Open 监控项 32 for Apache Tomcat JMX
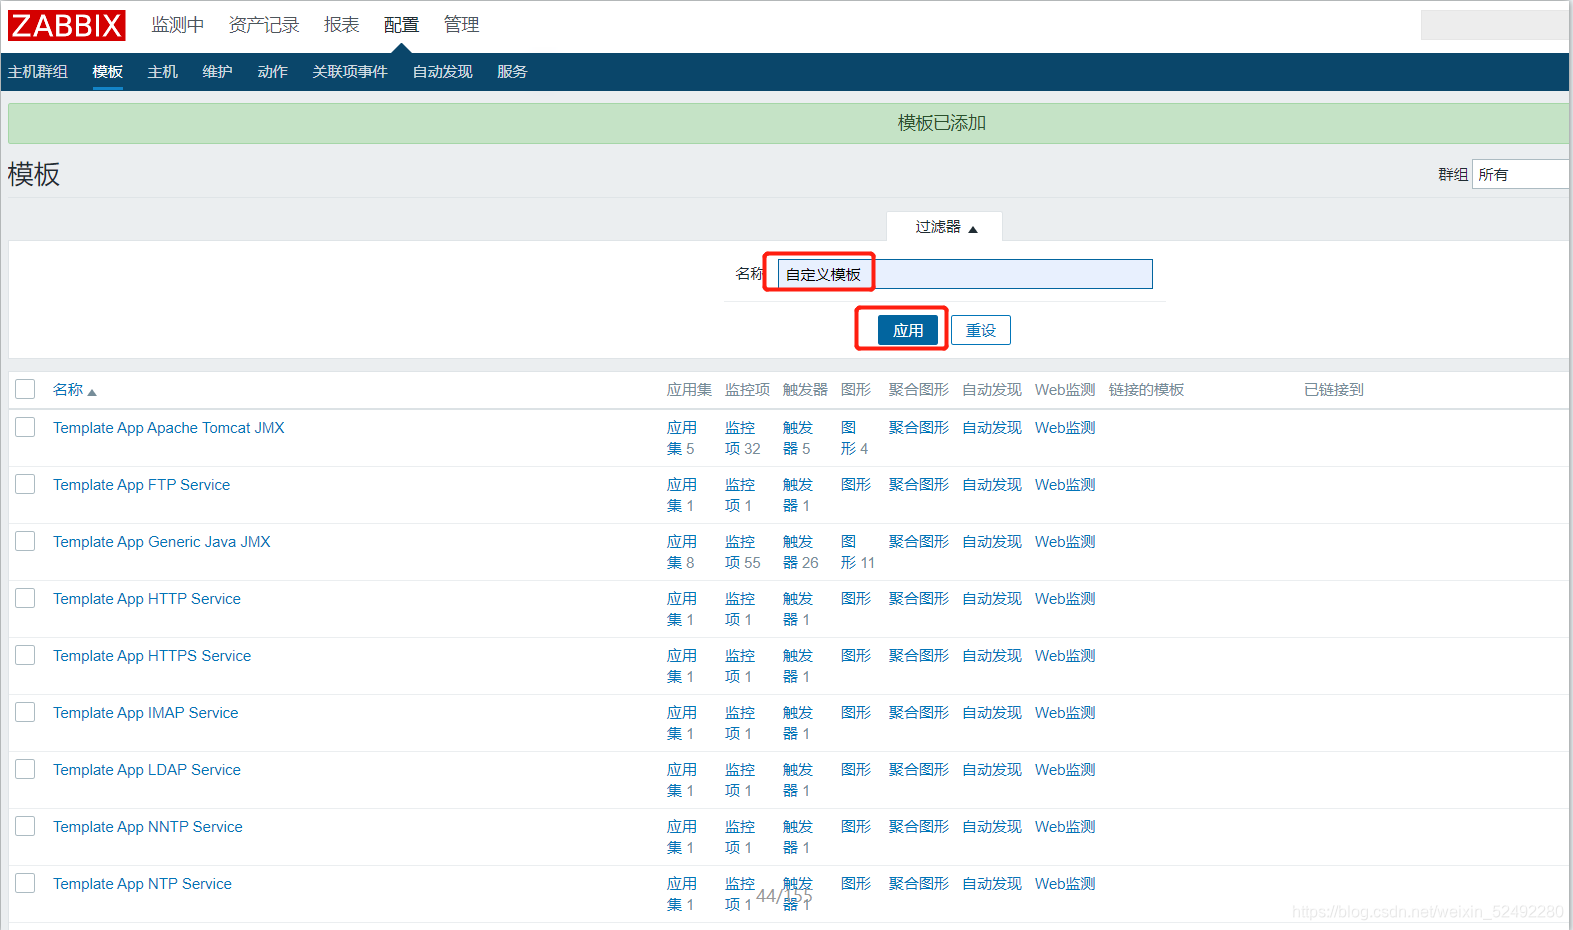The image size is (1573, 930). point(742,438)
